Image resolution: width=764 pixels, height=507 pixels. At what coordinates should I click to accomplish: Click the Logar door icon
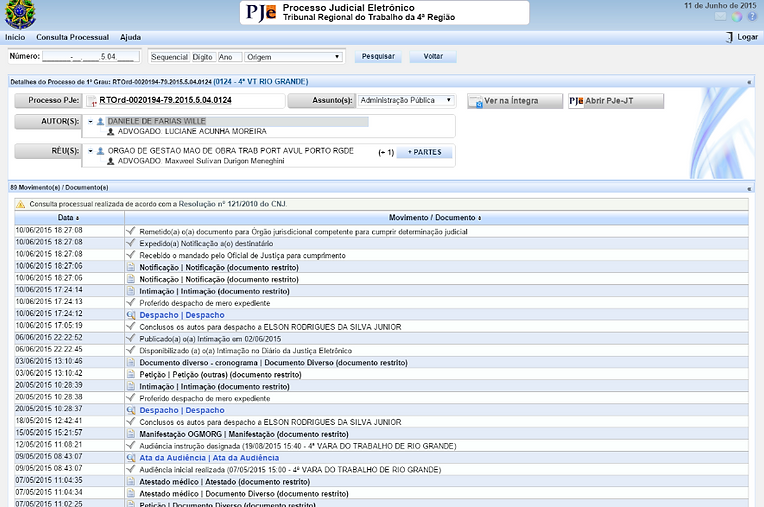click(x=729, y=37)
